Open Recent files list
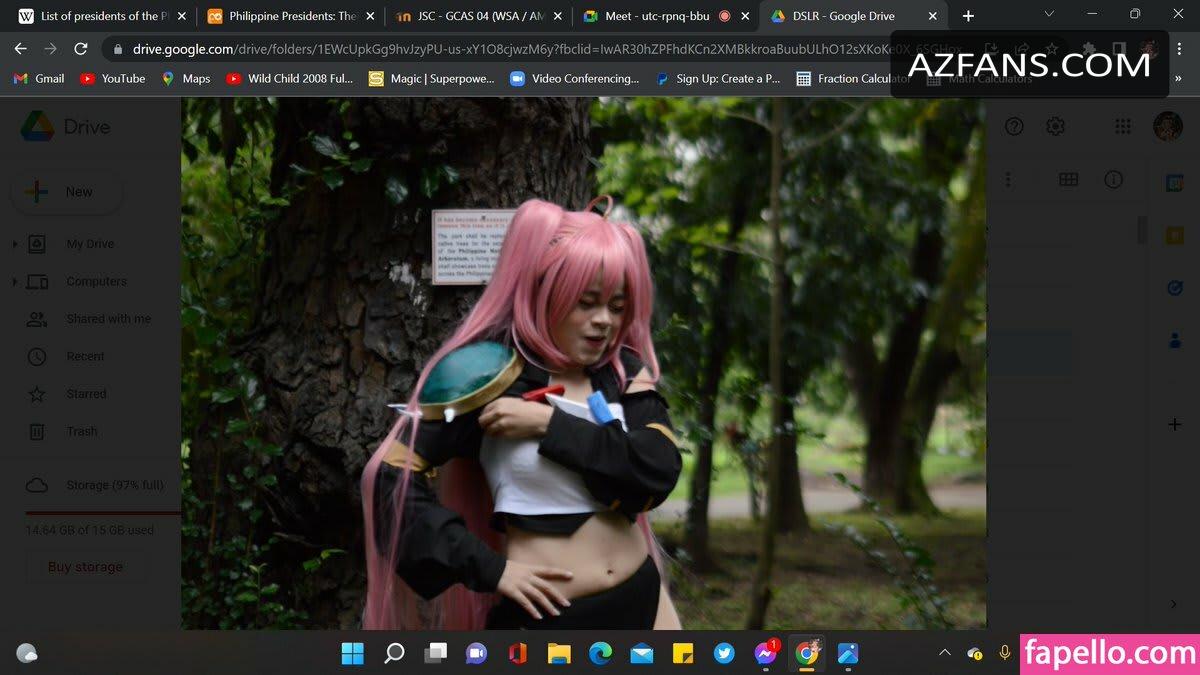Screen dimensions: 1200x675 (85, 357)
